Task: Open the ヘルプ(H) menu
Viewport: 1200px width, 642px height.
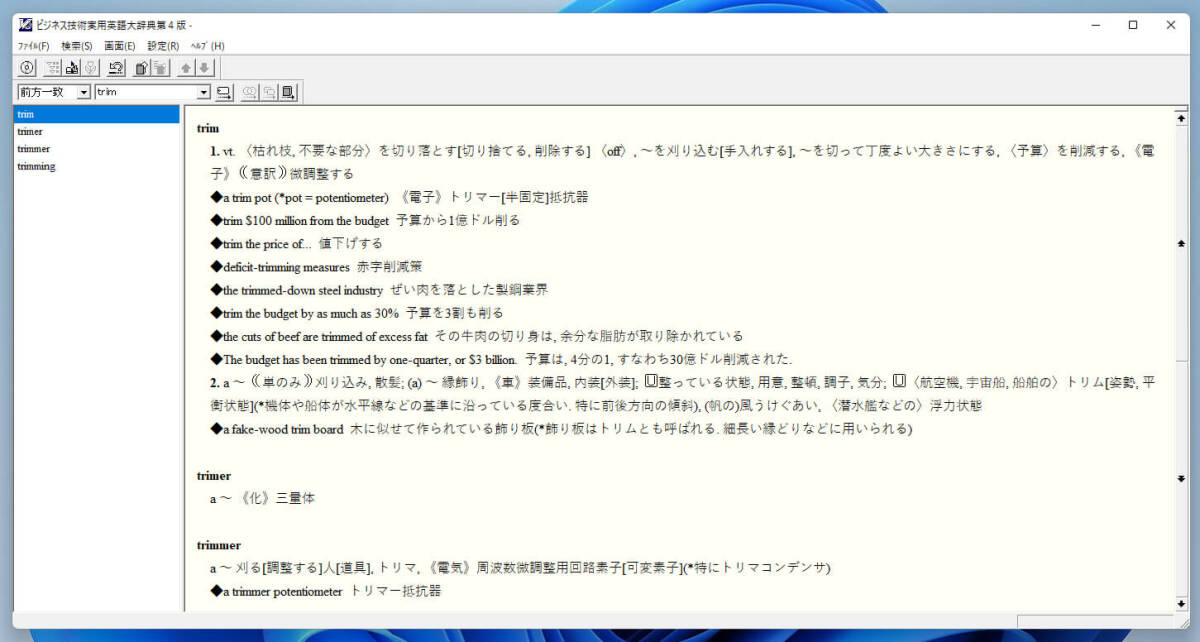Action: point(207,46)
